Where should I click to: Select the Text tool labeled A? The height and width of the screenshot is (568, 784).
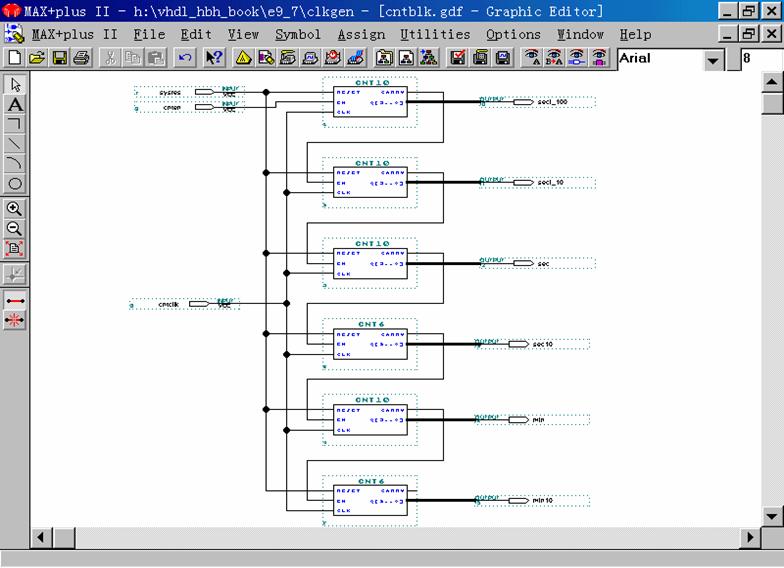(15, 104)
